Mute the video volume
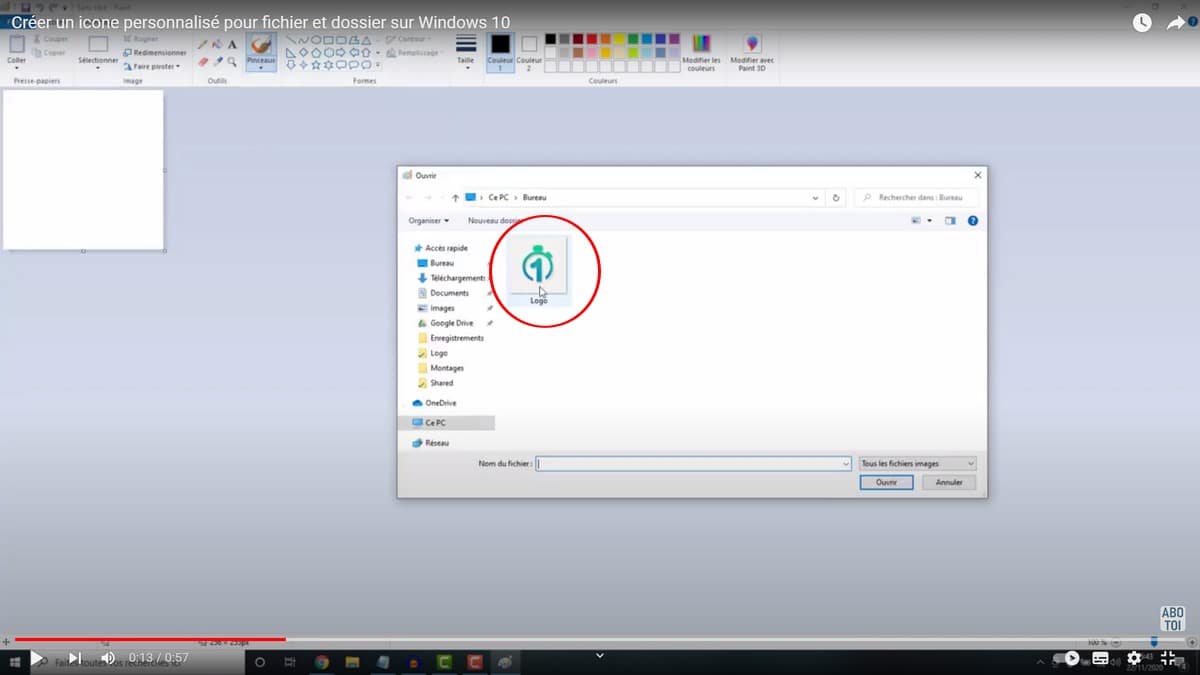This screenshot has height=675, width=1200. (x=108, y=658)
